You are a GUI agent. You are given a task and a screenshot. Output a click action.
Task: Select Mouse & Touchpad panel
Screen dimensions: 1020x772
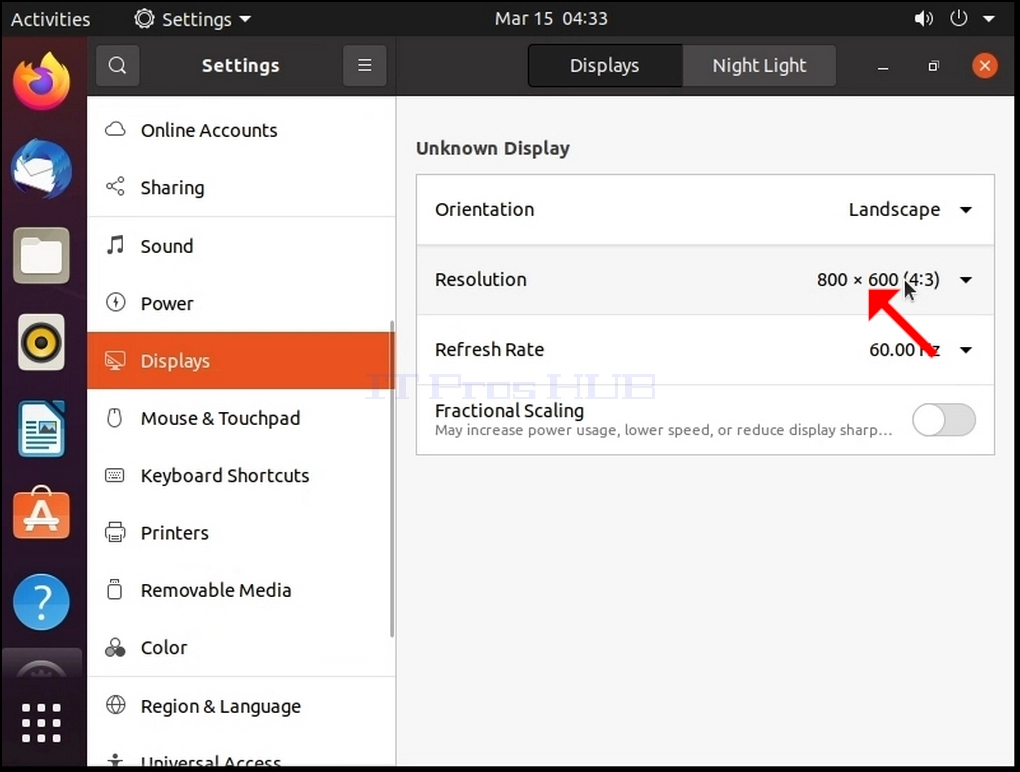tap(241, 418)
